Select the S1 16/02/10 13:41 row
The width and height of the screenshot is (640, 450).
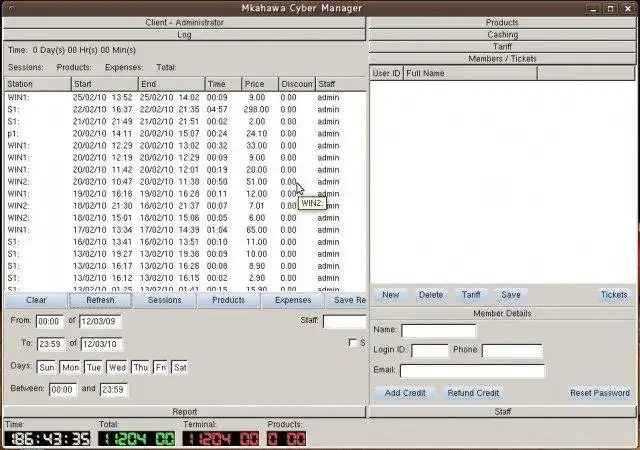(185, 242)
